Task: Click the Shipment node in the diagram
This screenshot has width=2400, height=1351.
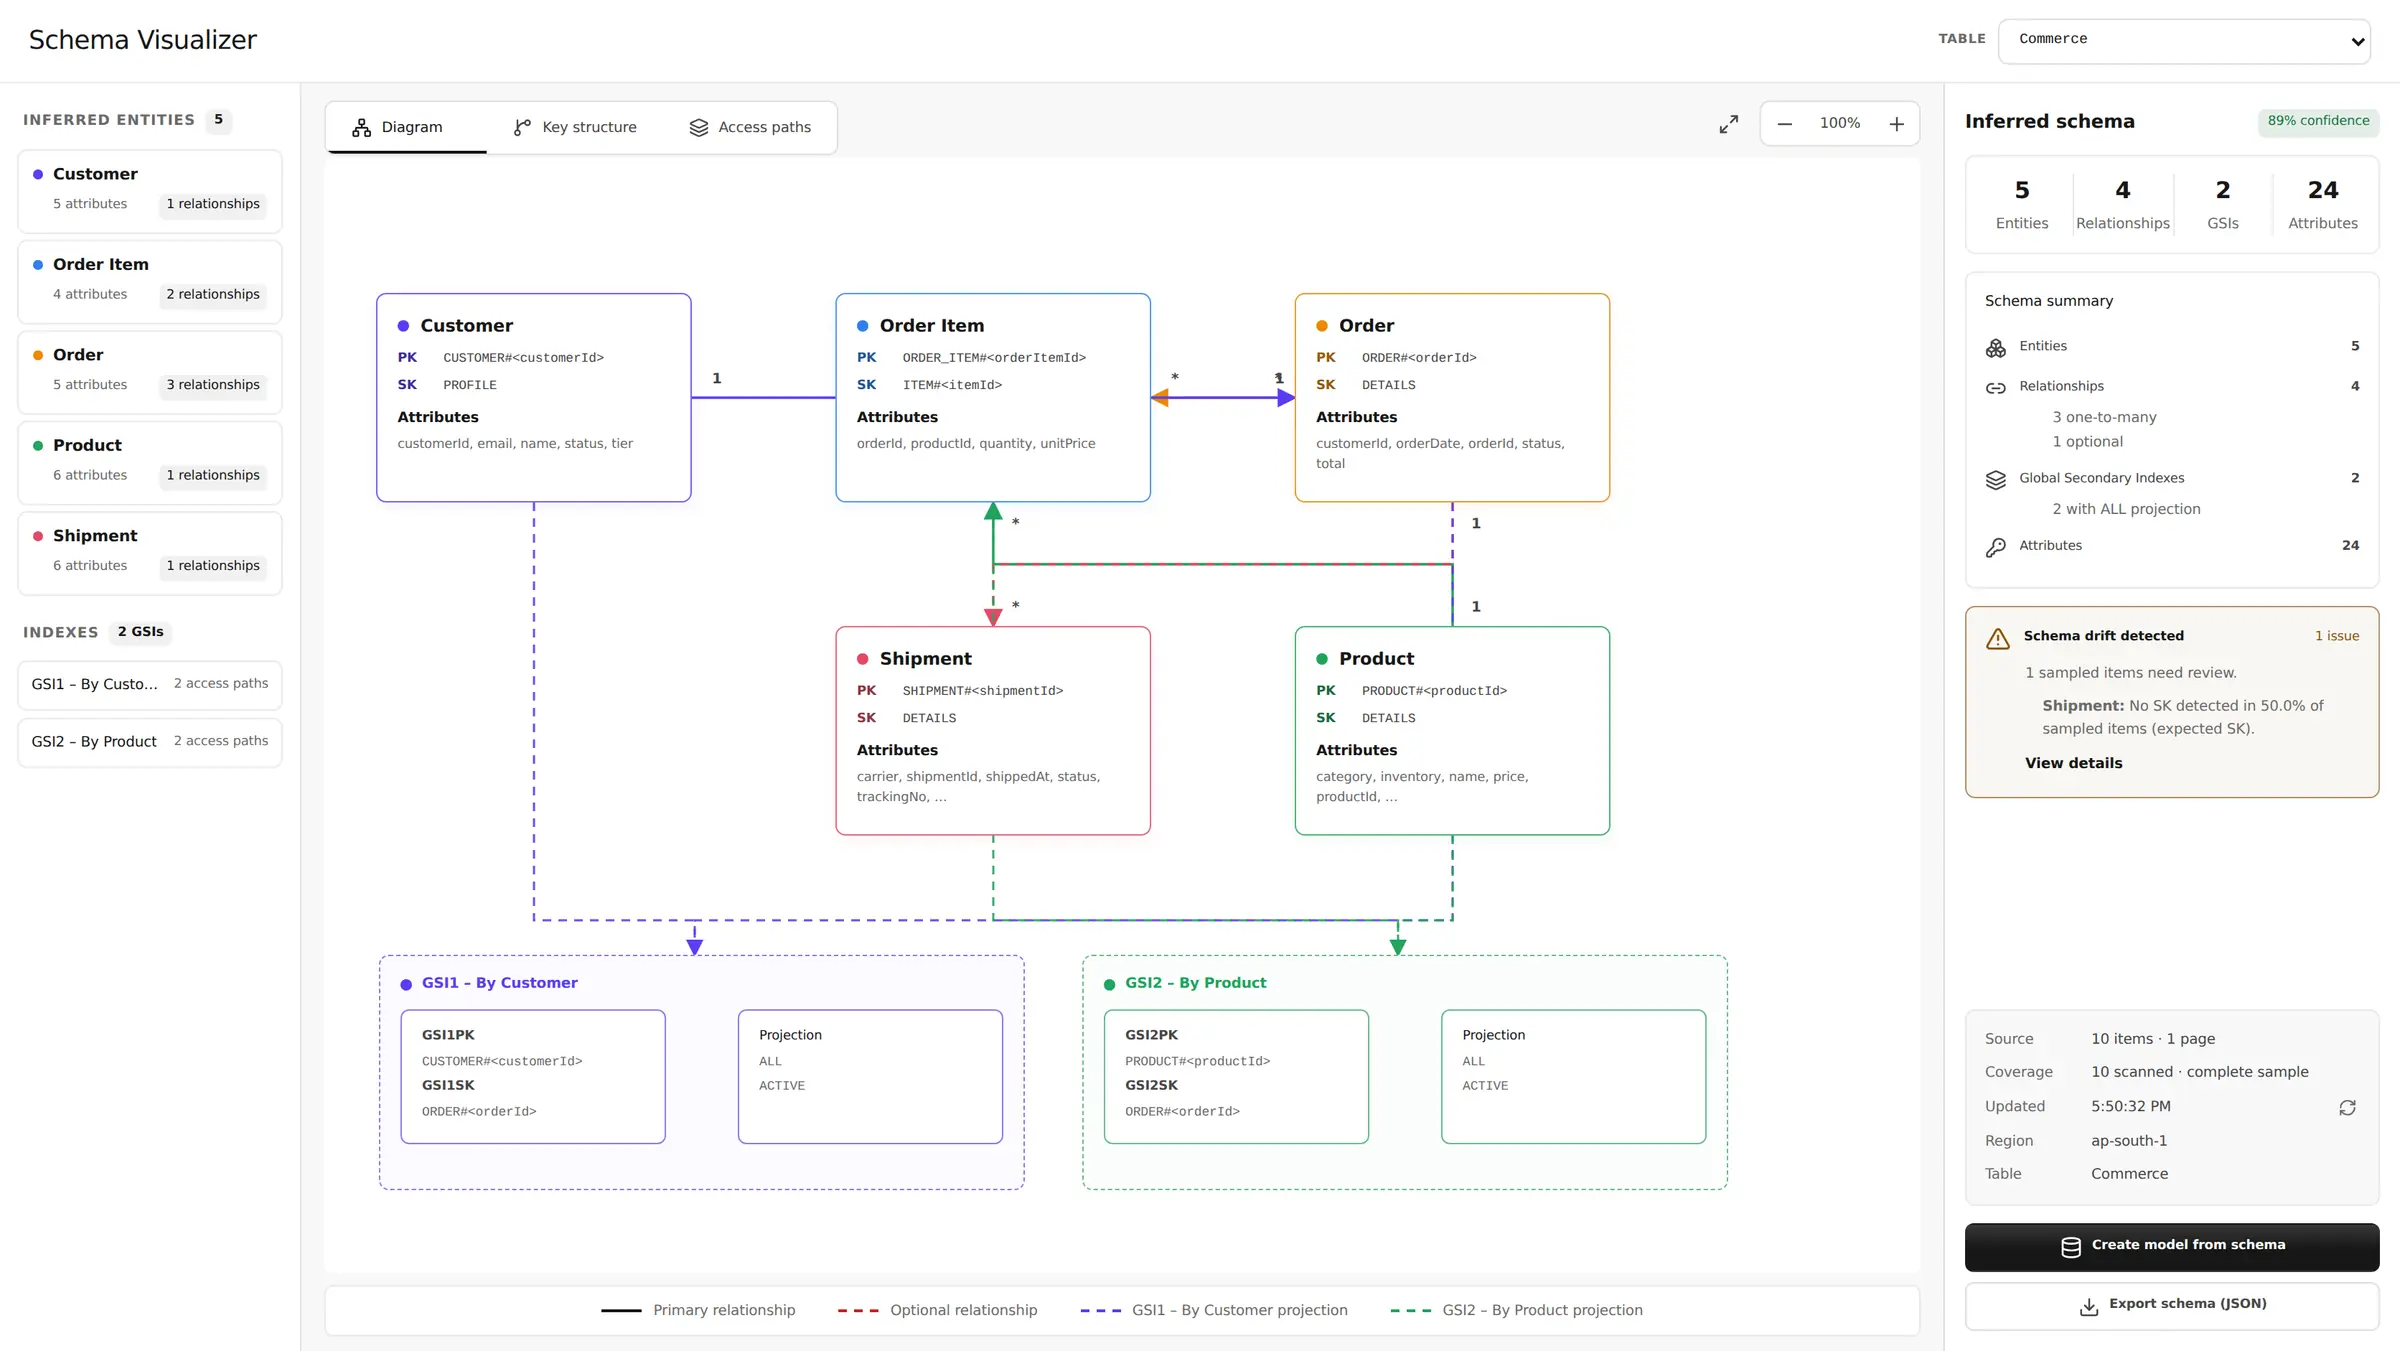Action: point(993,731)
